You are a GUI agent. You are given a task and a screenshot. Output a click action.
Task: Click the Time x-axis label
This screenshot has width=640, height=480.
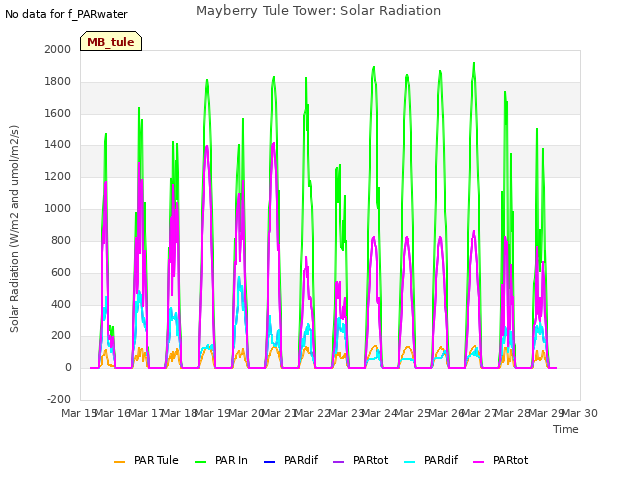pyautogui.click(x=566, y=429)
